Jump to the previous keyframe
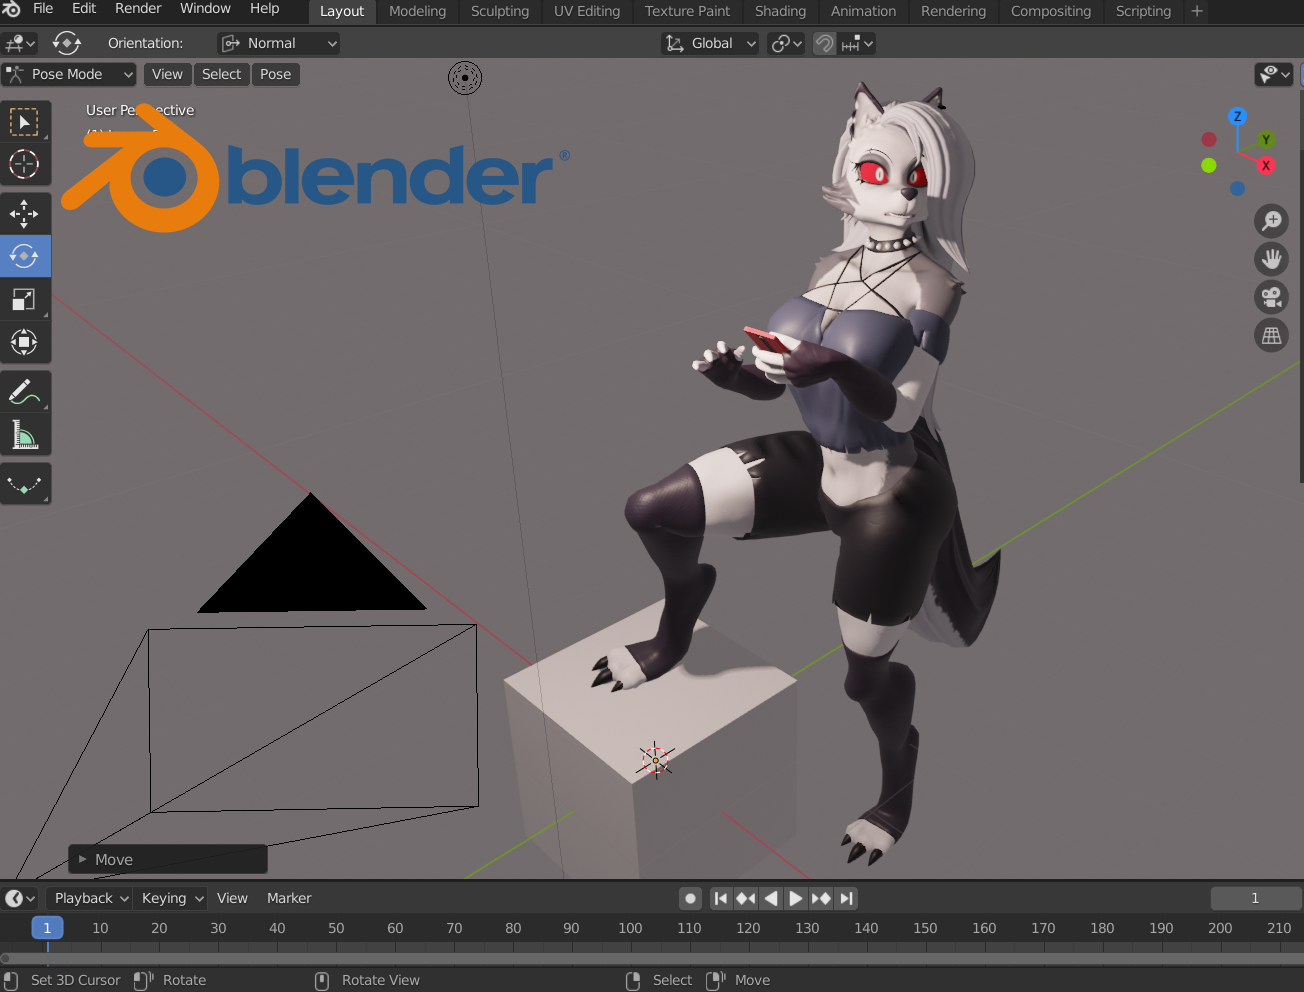The height and width of the screenshot is (992, 1304). click(745, 898)
